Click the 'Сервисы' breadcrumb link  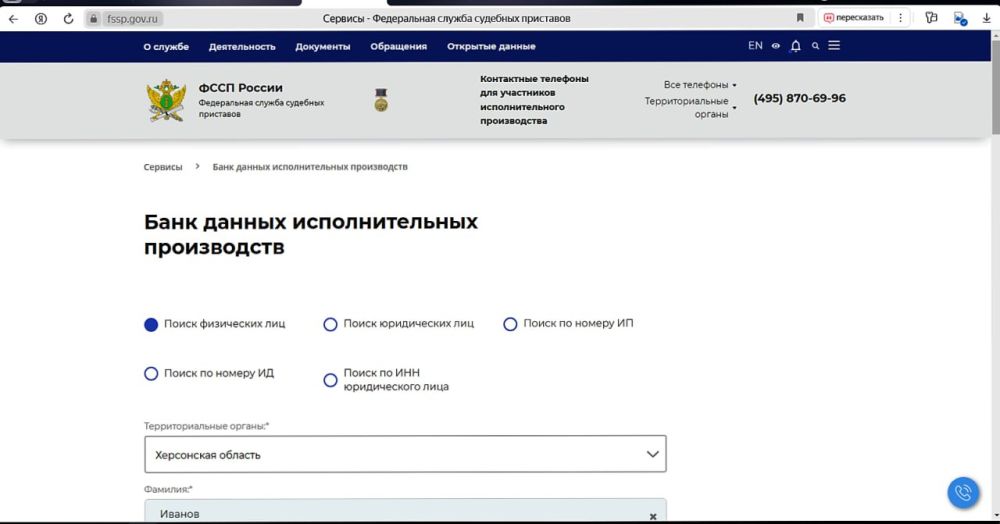click(163, 167)
